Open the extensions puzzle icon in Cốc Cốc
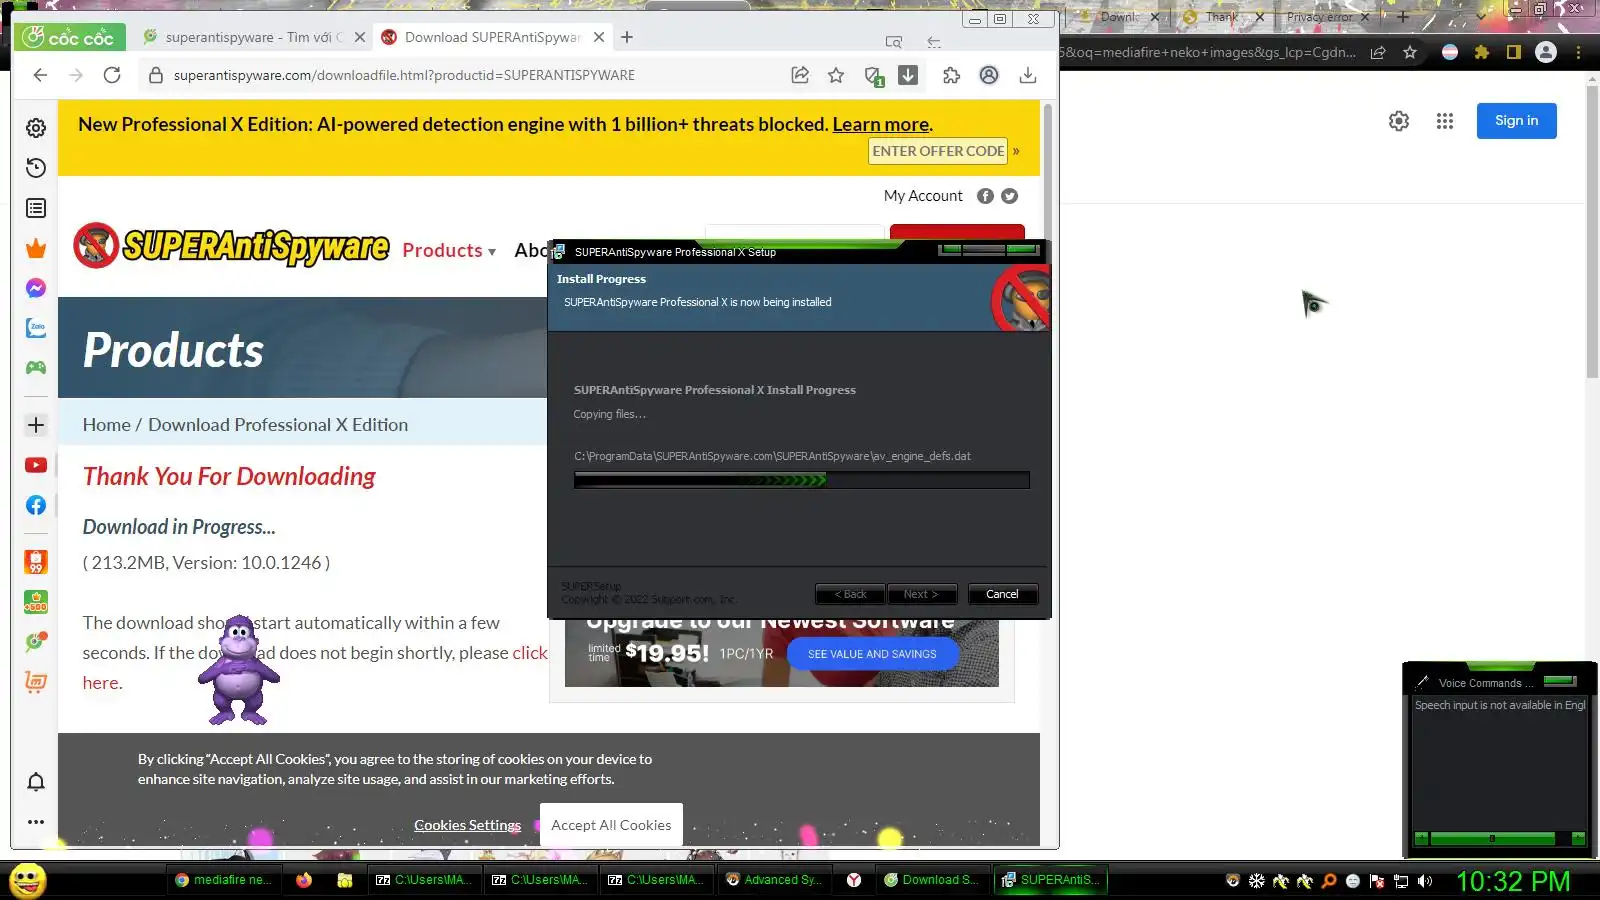This screenshot has width=1600, height=900. pyautogui.click(x=951, y=75)
